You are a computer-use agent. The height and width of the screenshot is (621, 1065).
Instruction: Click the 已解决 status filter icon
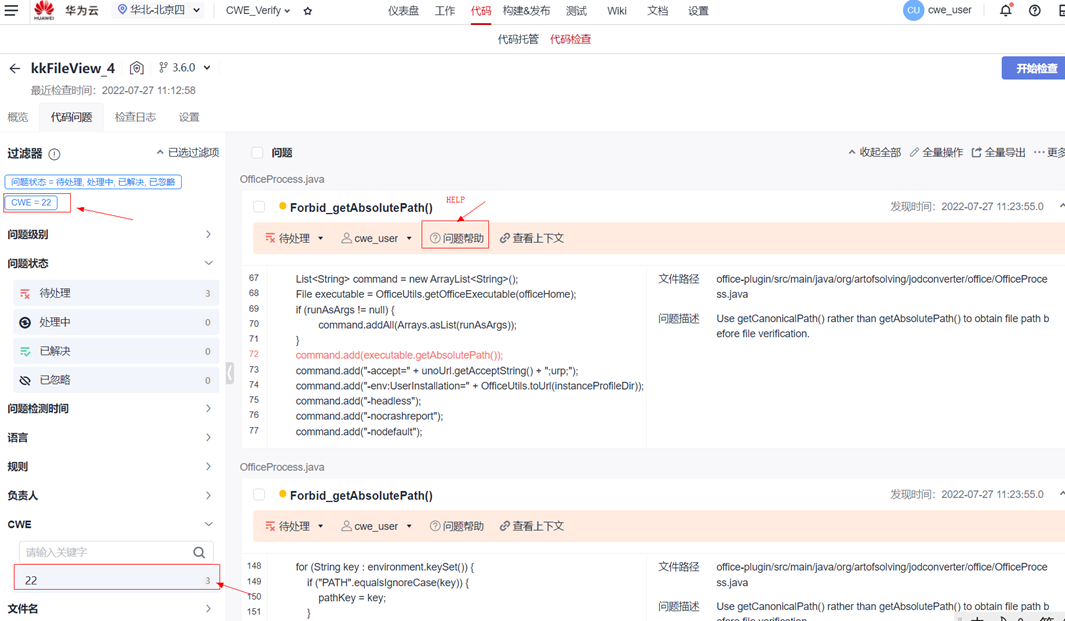[x=25, y=351]
